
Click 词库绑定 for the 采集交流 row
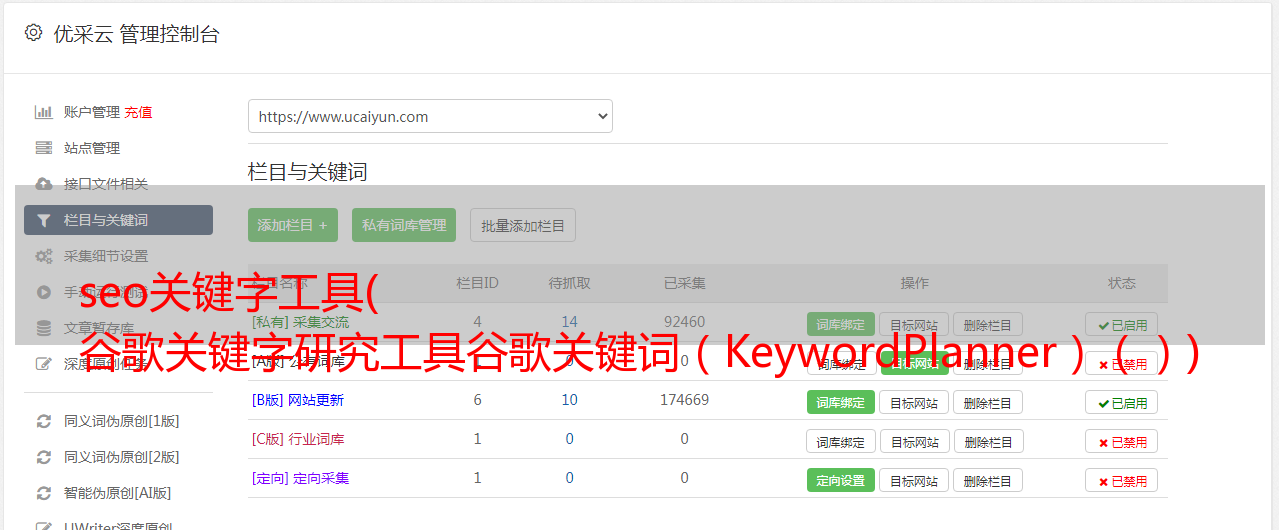pos(841,324)
